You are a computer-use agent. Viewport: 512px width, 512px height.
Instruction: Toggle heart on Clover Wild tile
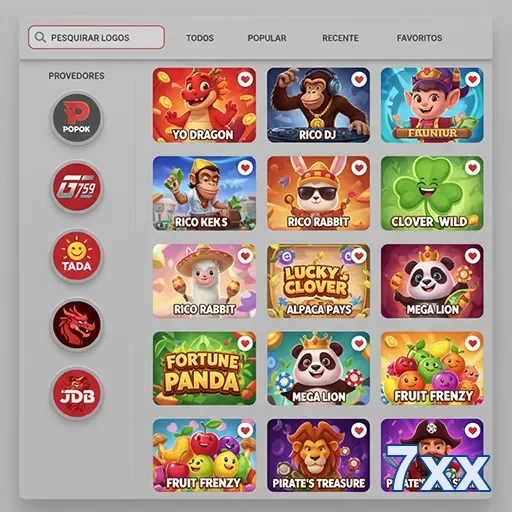point(473,167)
